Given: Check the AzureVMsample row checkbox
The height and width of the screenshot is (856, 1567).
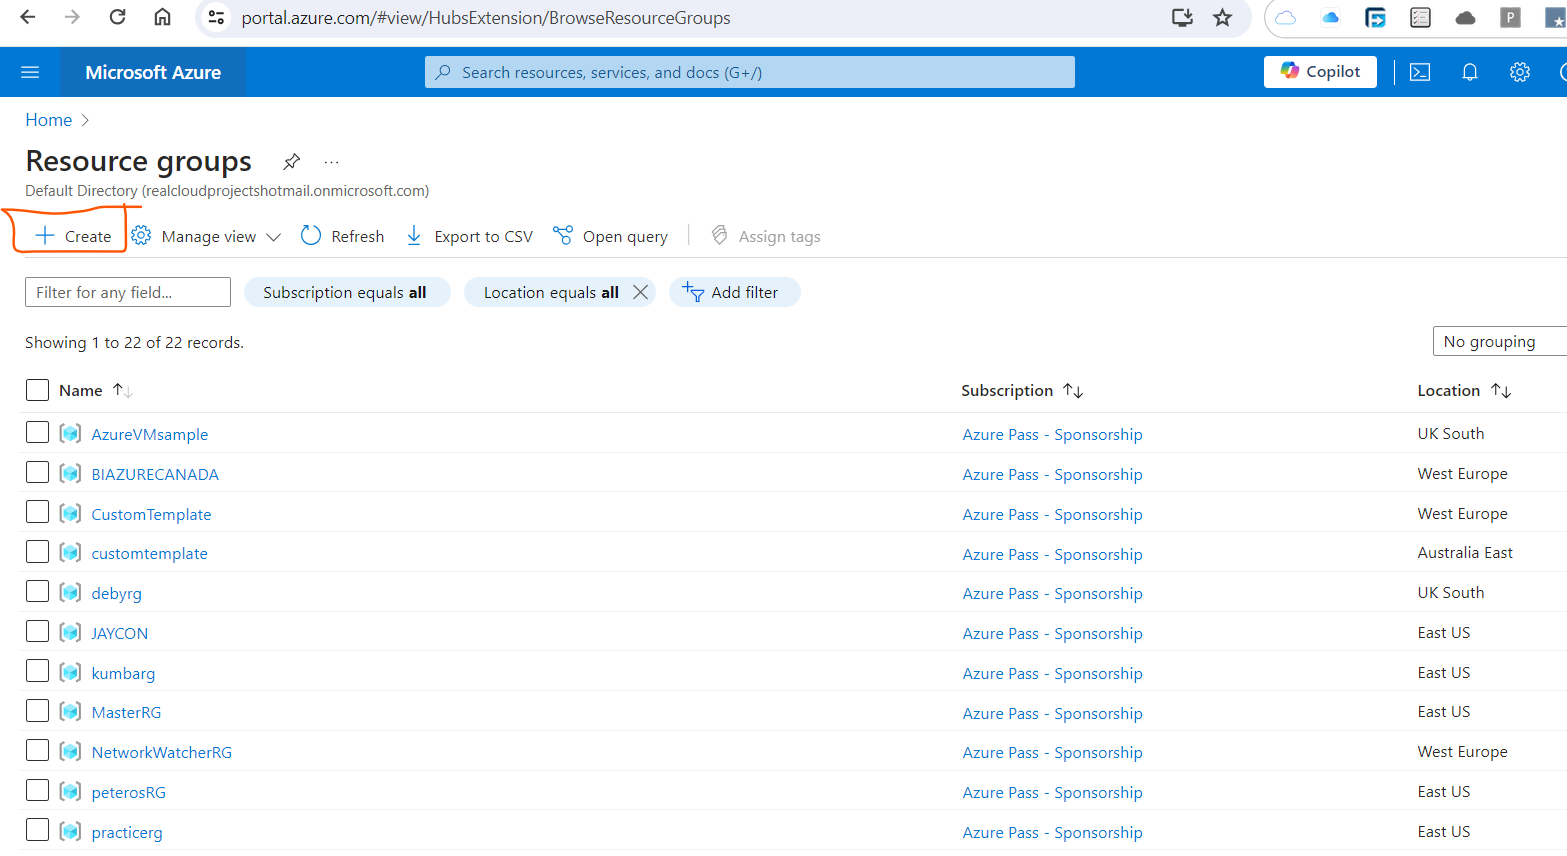Looking at the screenshot, I should tap(37, 432).
